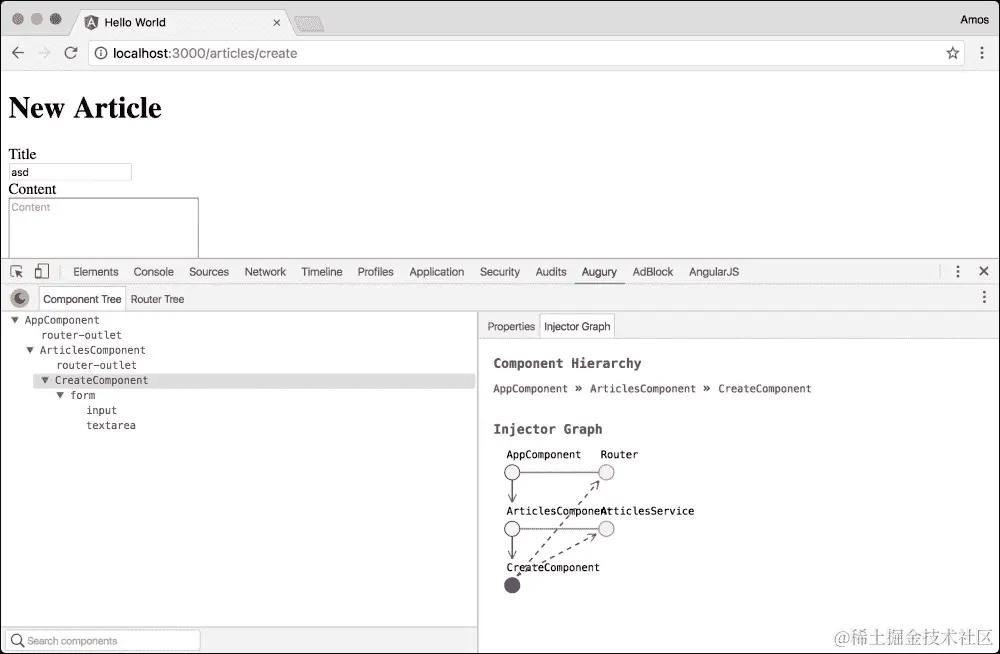
Task: Select the Component Tree tab
Action: coord(82,299)
